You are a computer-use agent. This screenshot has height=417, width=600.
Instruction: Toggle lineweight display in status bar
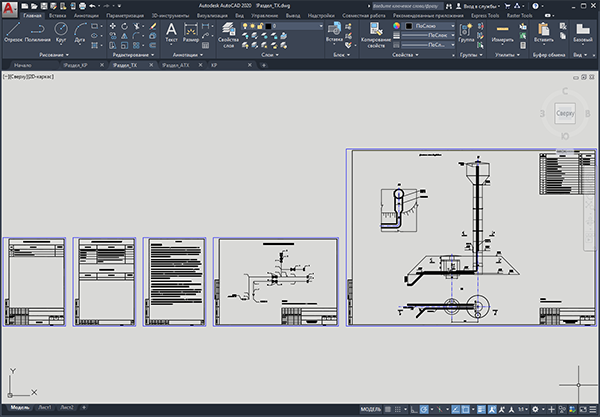pos(481,410)
